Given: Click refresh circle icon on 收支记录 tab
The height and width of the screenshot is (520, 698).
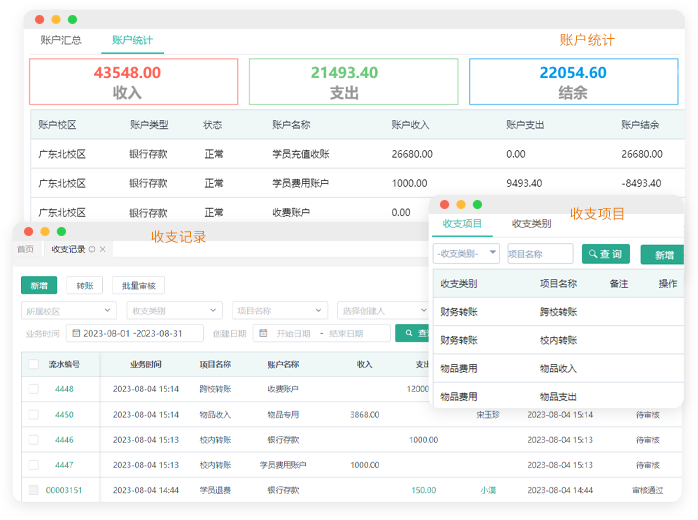Looking at the screenshot, I should click(92, 249).
